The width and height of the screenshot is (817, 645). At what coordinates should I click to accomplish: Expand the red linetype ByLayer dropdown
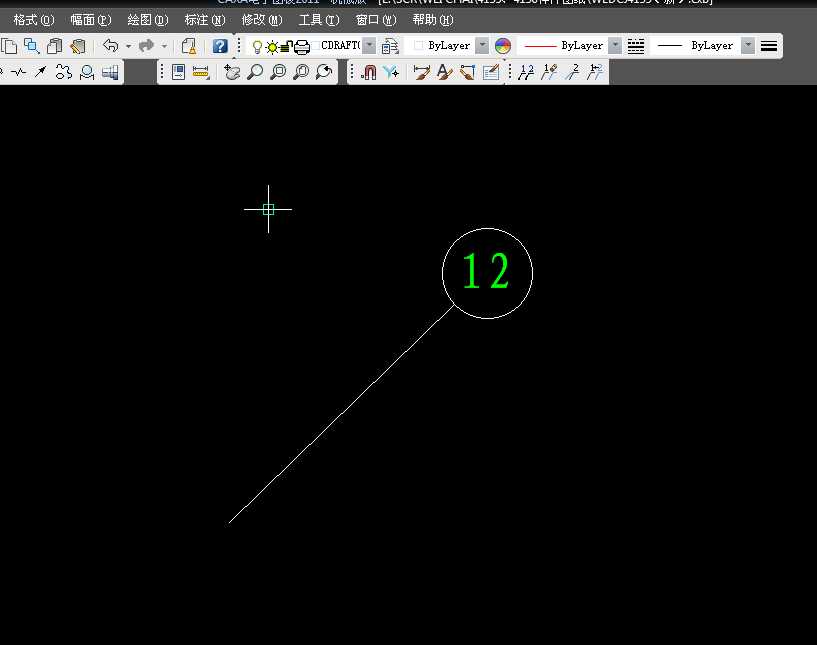tap(614, 46)
